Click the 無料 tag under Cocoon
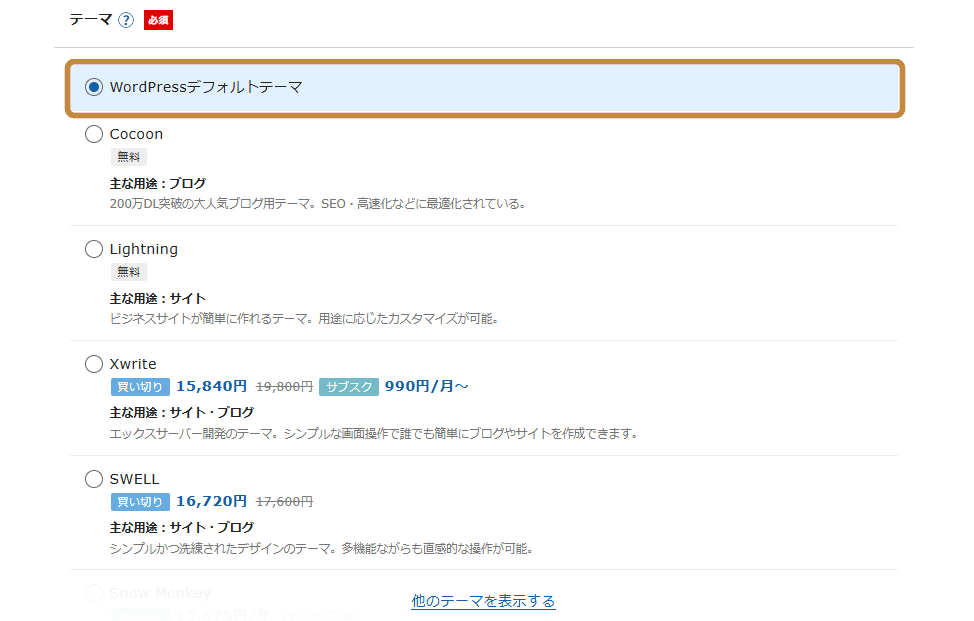Image resolution: width=974 pixels, height=621 pixels. (129, 157)
